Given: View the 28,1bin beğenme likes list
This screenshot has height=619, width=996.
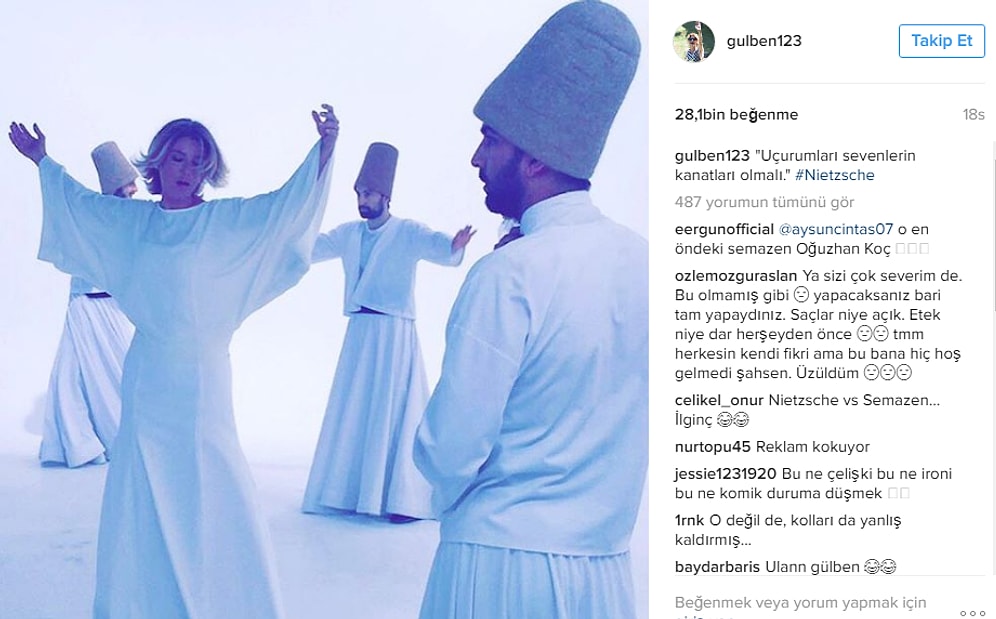Looking at the screenshot, I should pyautogui.click(x=736, y=114).
